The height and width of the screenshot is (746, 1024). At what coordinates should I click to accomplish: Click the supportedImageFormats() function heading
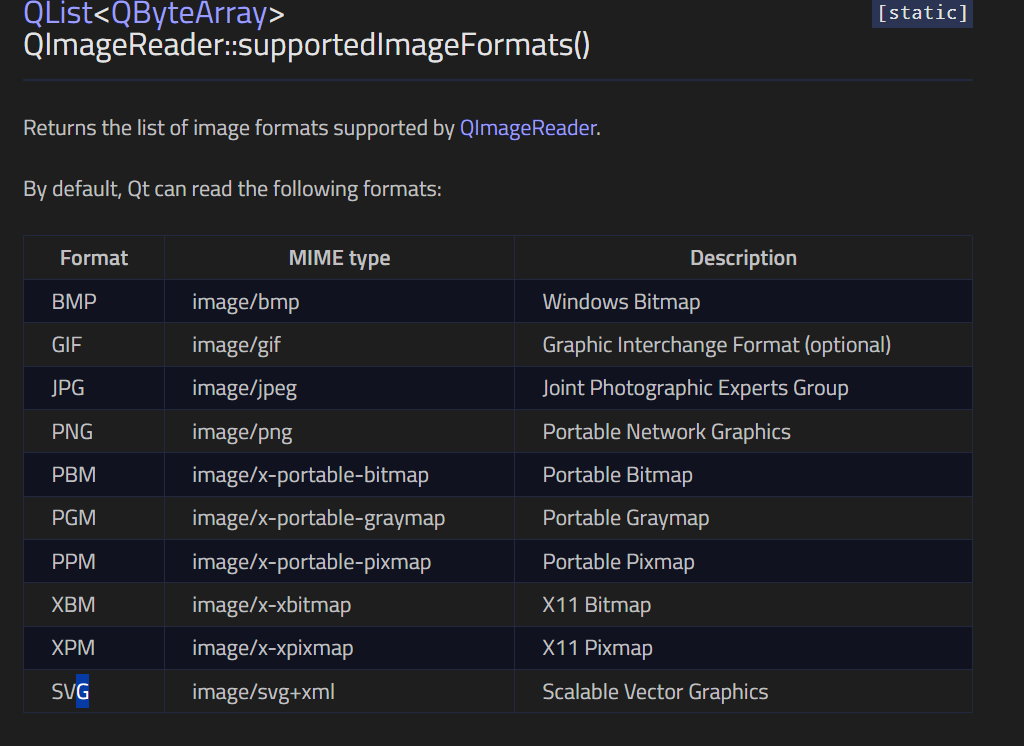click(x=306, y=46)
